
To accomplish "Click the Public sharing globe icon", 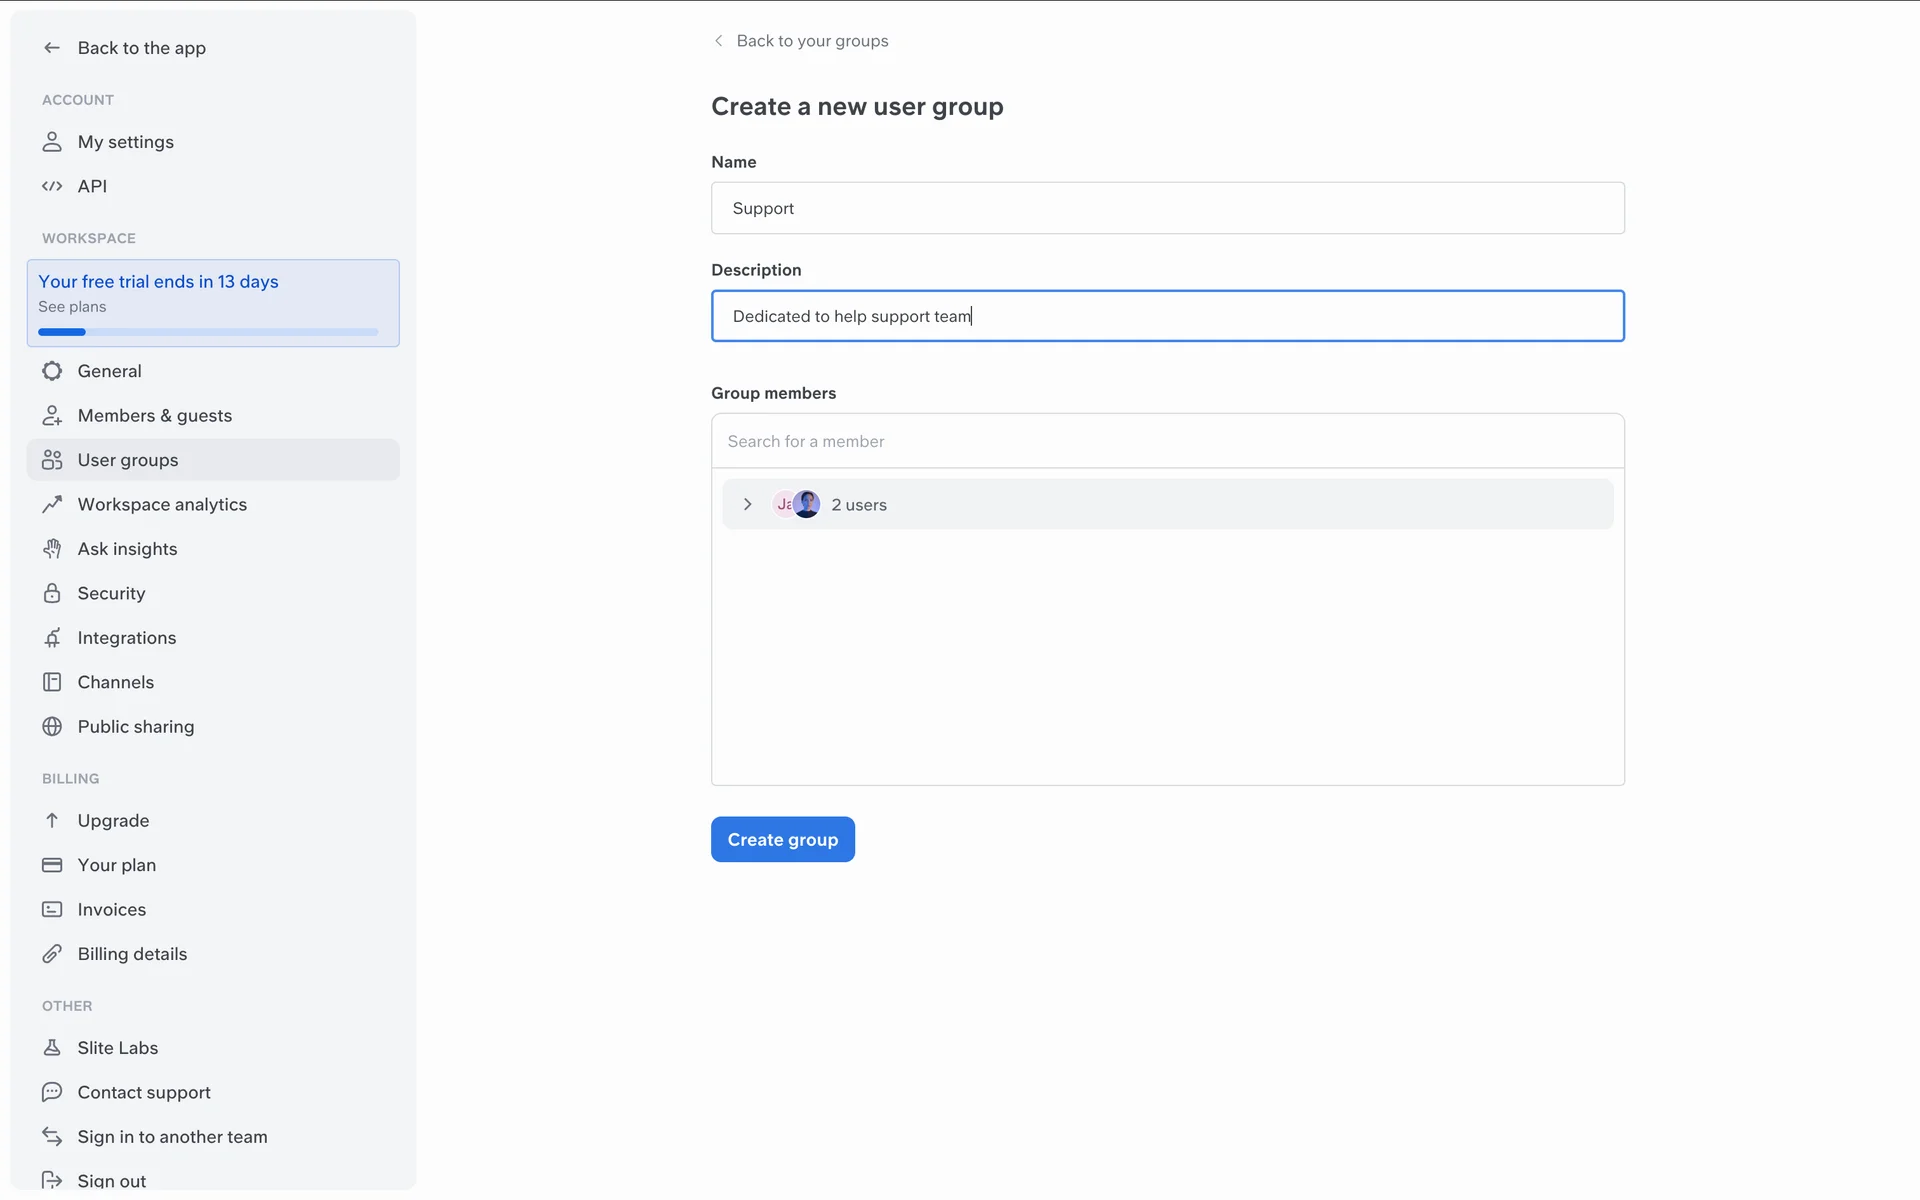I will [x=52, y=727].
